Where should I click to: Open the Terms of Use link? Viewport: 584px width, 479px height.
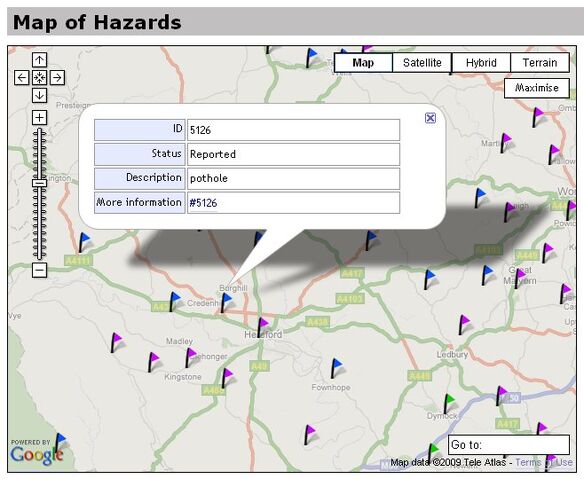(544, 463)
